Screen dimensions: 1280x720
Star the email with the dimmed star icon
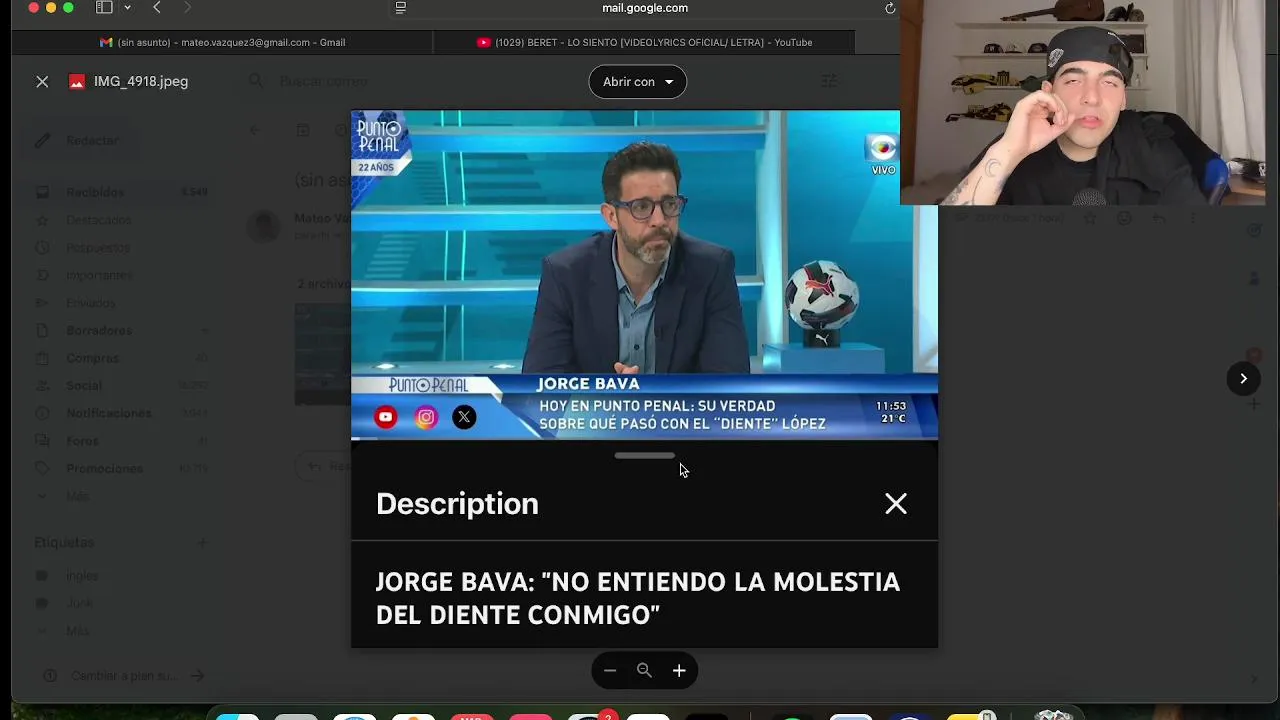1090,218
